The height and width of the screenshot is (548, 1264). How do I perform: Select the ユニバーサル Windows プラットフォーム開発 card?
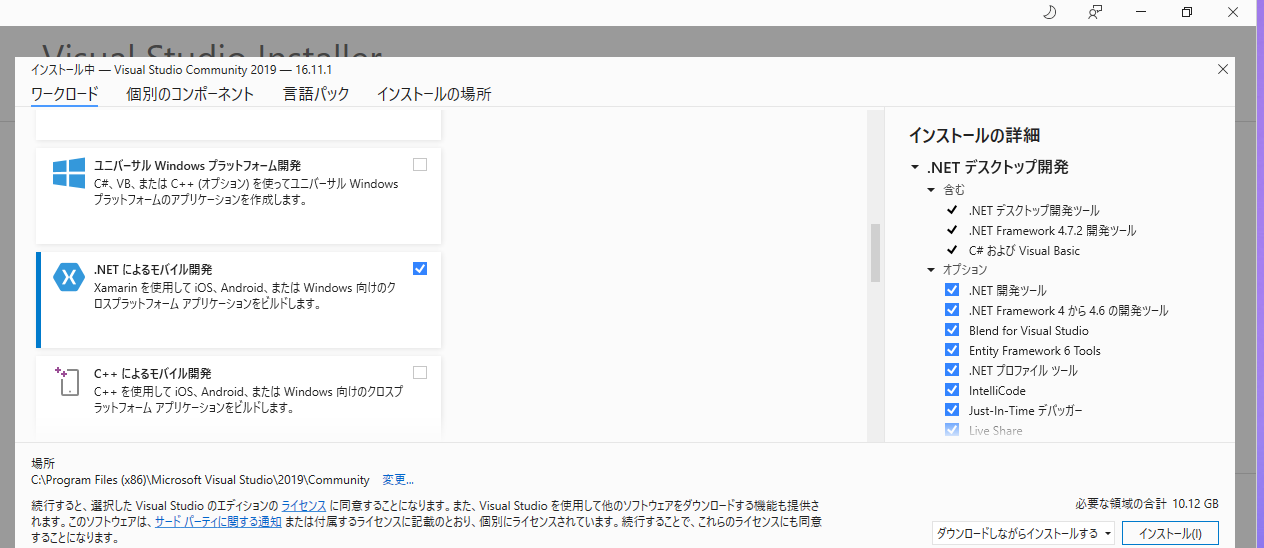238,196
